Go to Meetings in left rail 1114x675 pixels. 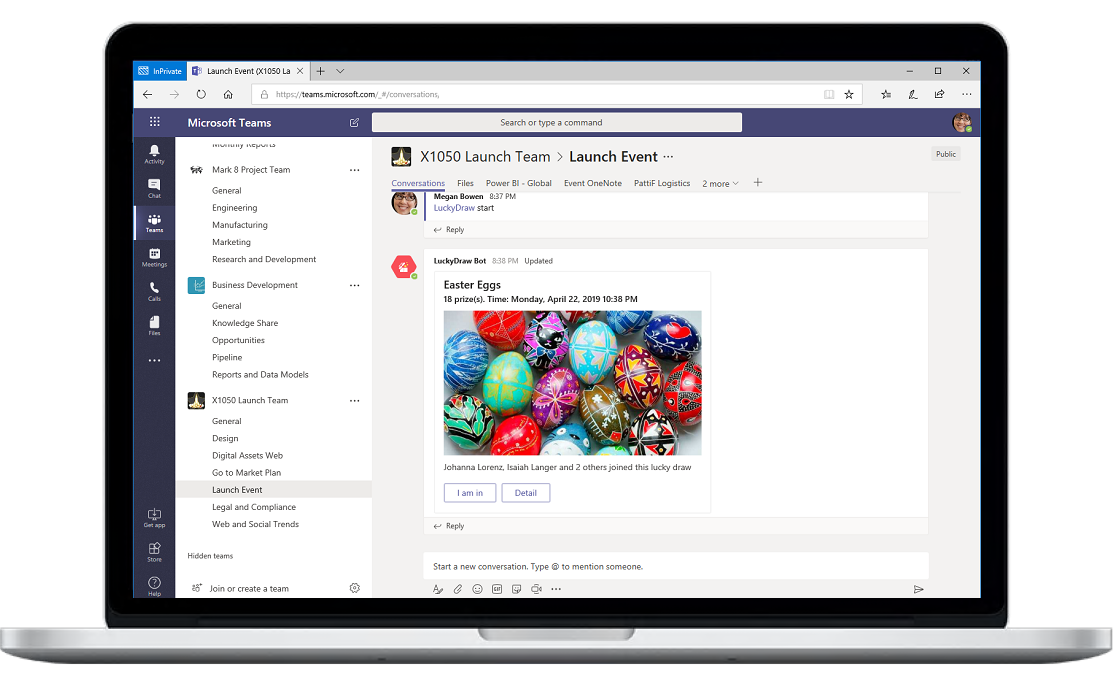tap(154, 257)
